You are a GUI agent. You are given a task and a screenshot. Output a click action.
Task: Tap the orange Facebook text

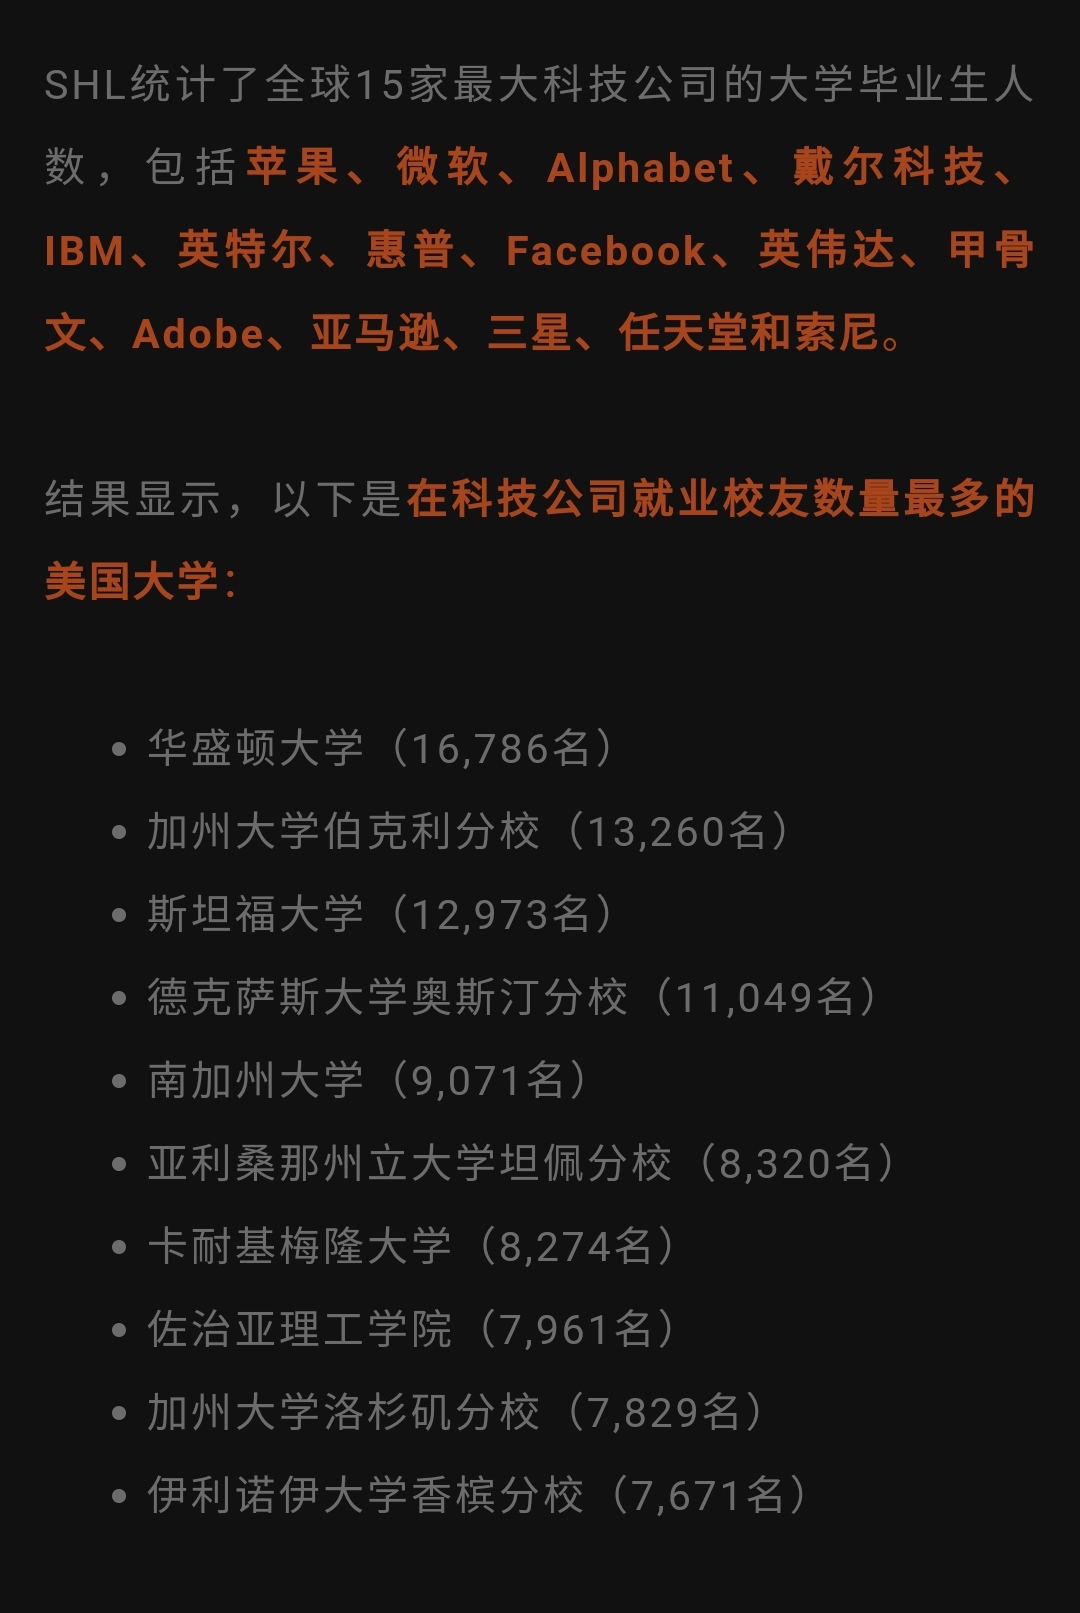click(x=606, y=251)
